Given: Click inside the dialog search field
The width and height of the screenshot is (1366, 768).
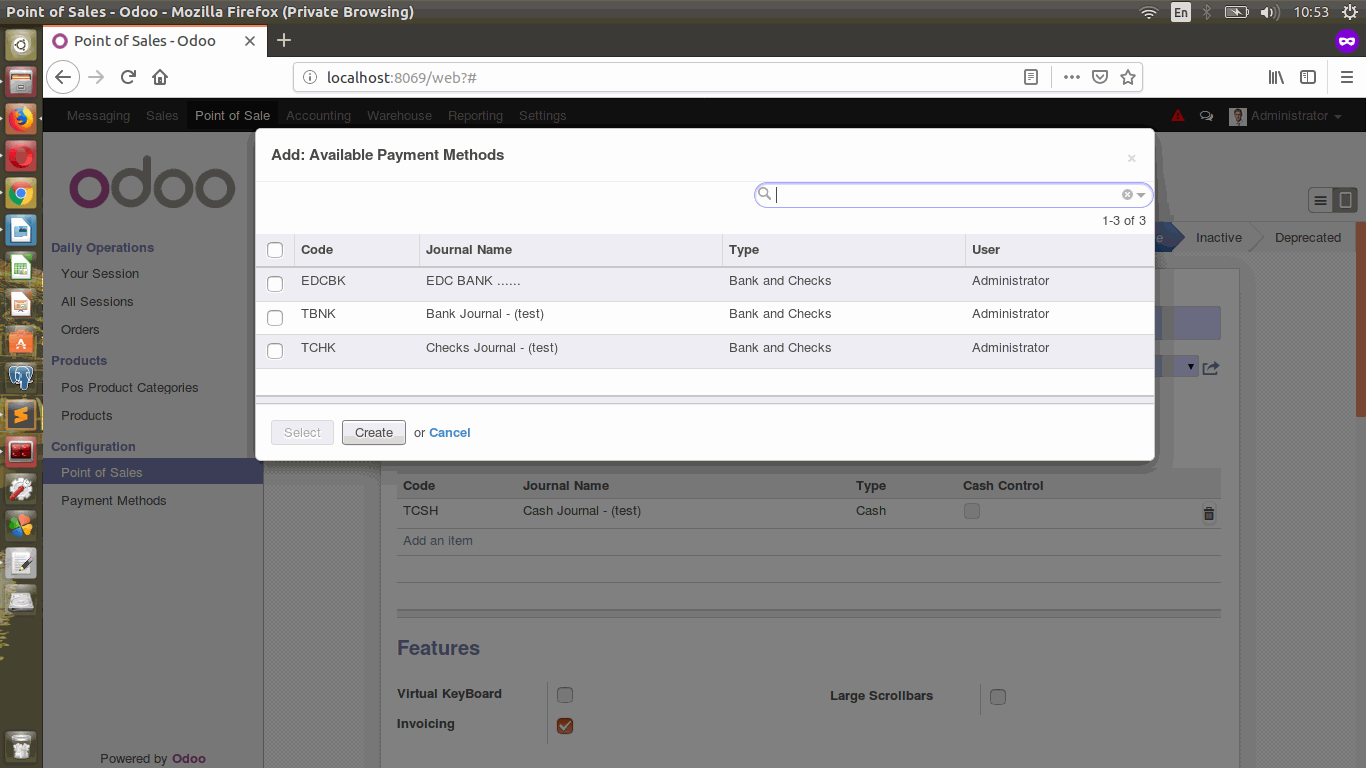Looking at the screenshot, I should tap(945, 195).
